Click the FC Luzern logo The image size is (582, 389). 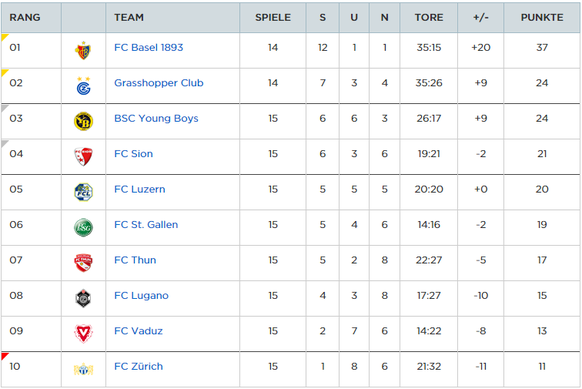[x=84, y=192]
